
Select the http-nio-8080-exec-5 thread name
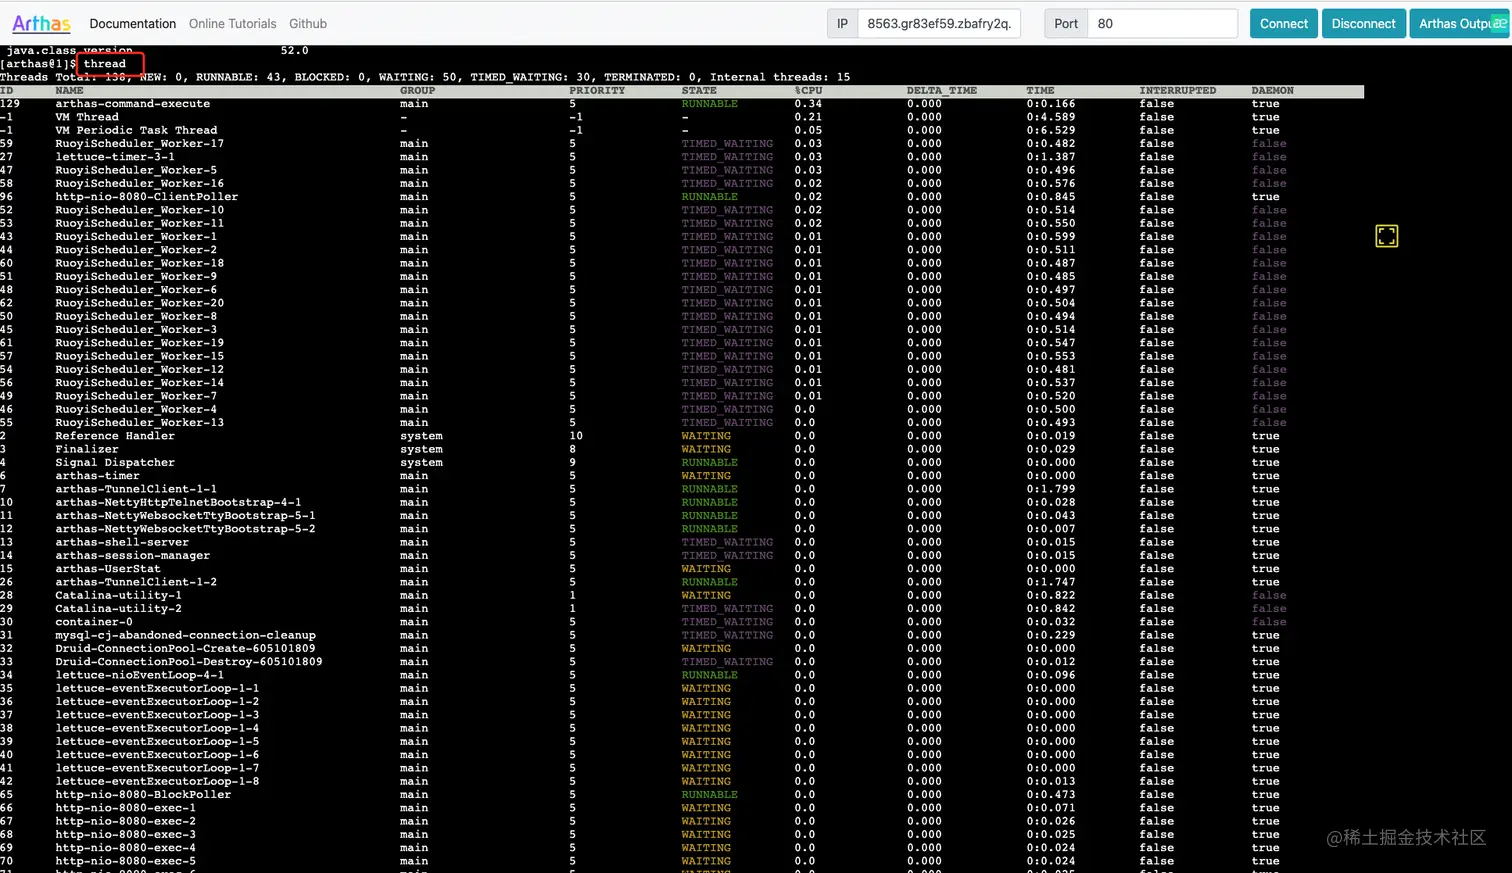[x=125, y=861]
